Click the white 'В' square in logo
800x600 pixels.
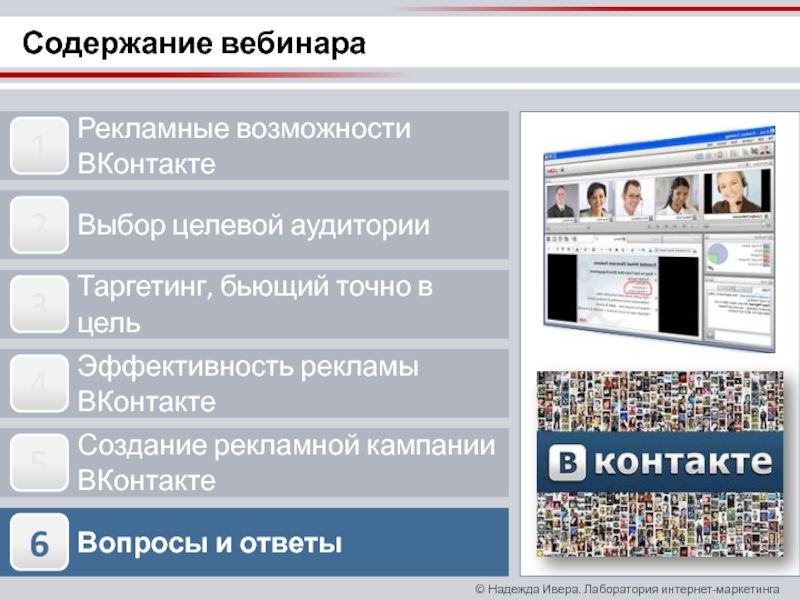point(567,463)
